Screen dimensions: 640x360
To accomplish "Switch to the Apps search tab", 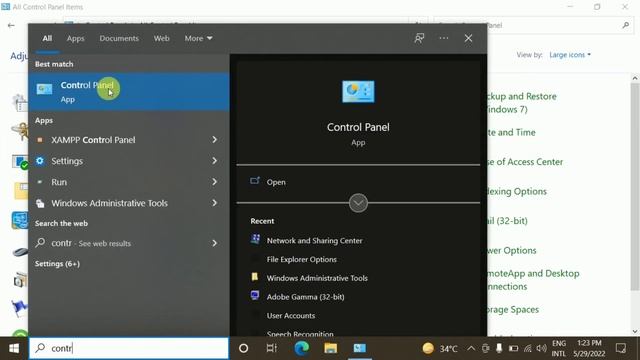I will 76,38.
